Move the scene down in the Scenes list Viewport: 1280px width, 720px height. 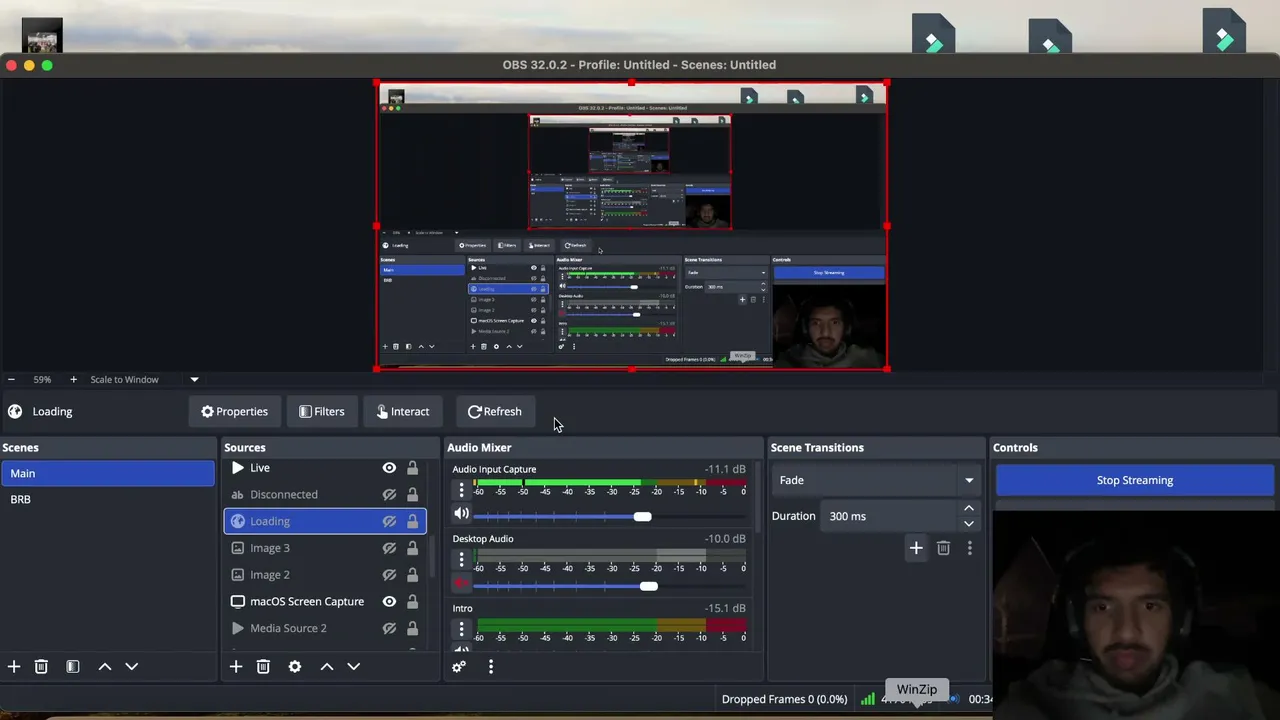(131, 667)
